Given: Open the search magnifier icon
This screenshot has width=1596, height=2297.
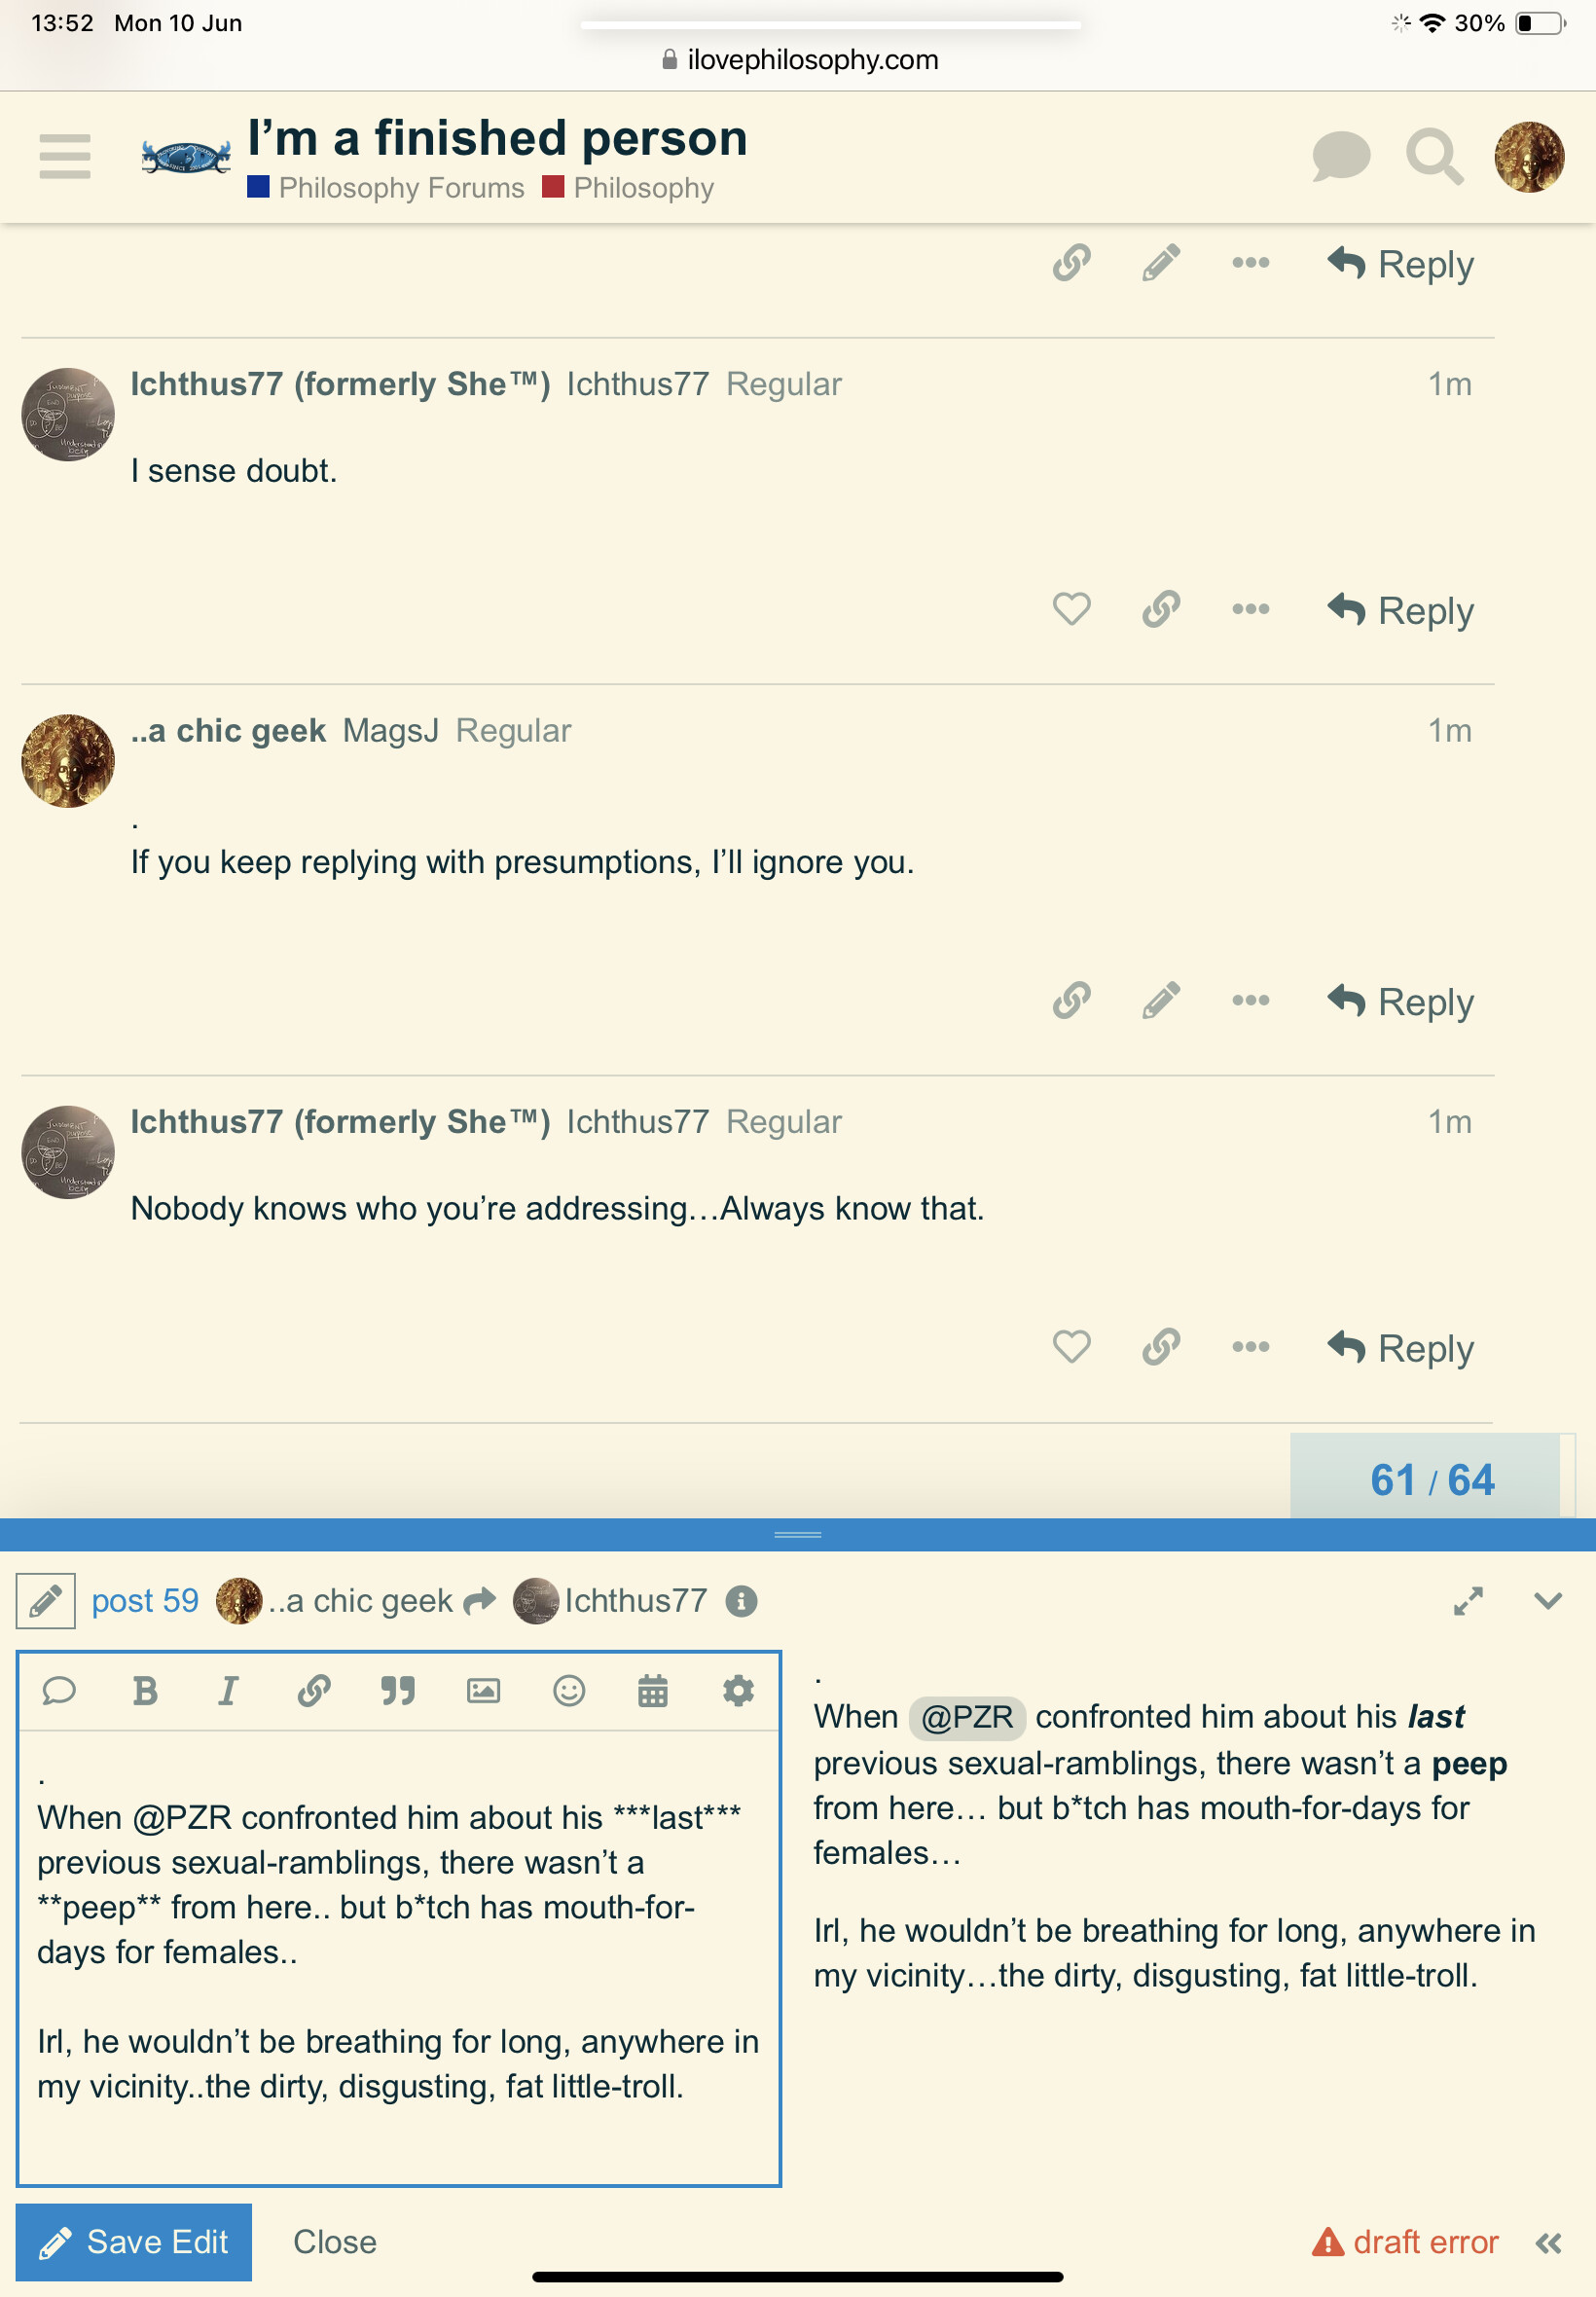Looking at the screenshot, I should point(1434,156).
